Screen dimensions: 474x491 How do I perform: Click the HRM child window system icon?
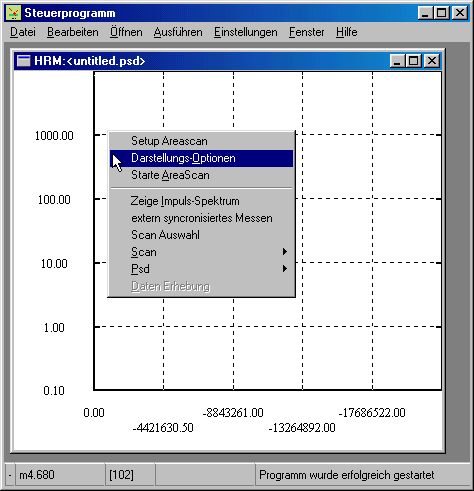pyautogui.click(x=23, y=61)
